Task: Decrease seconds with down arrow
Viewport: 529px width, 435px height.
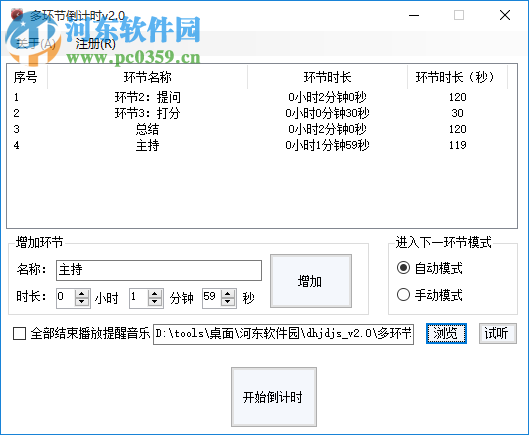Action: 228,302
